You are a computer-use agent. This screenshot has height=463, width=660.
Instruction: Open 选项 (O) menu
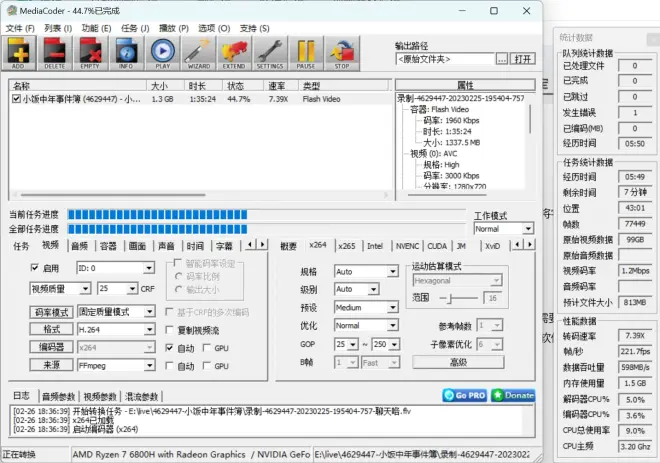click(214, 28)
